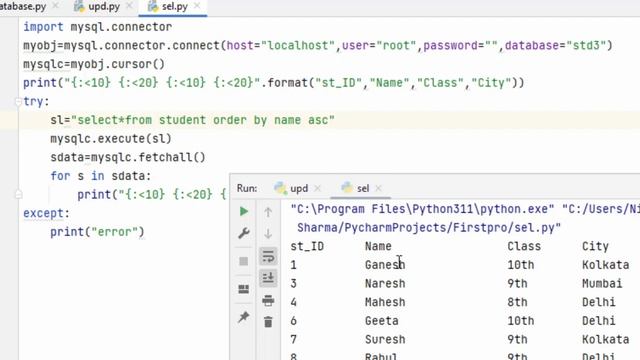
Task: Click the restore layout icon in Run panel
Action: (244, 289)
